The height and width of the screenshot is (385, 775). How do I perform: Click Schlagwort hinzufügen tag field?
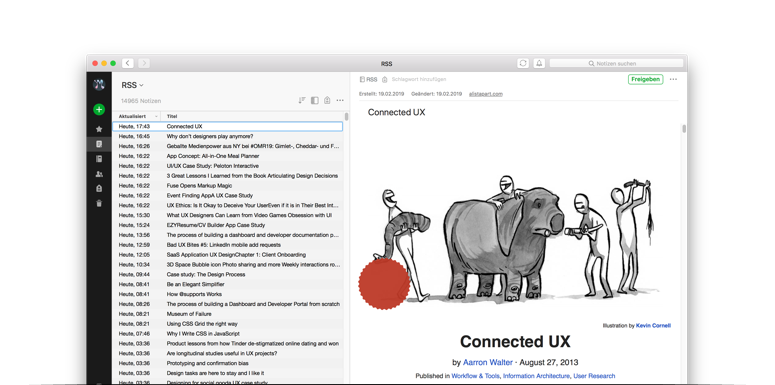419,79
